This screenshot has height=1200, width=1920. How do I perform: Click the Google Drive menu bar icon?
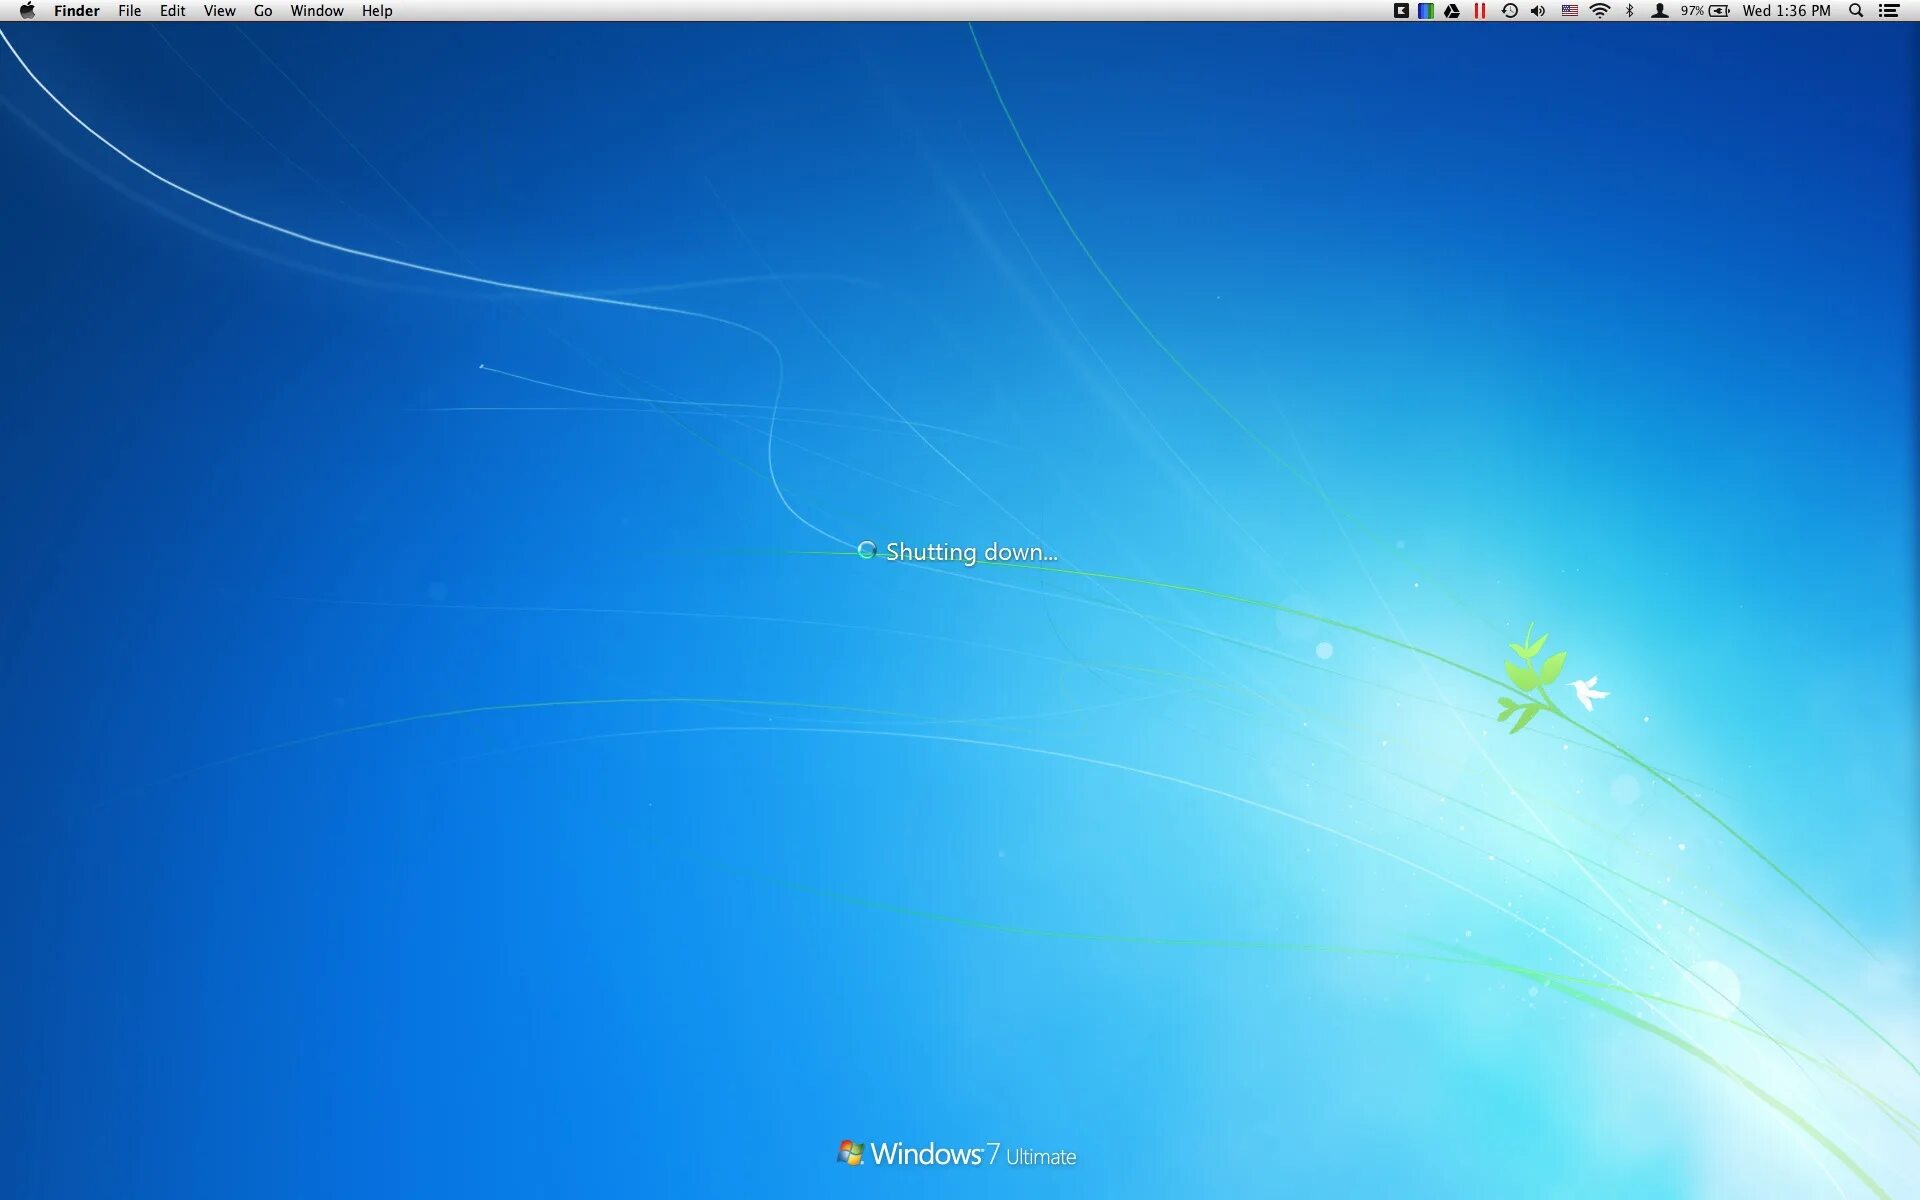(1452, 11)
